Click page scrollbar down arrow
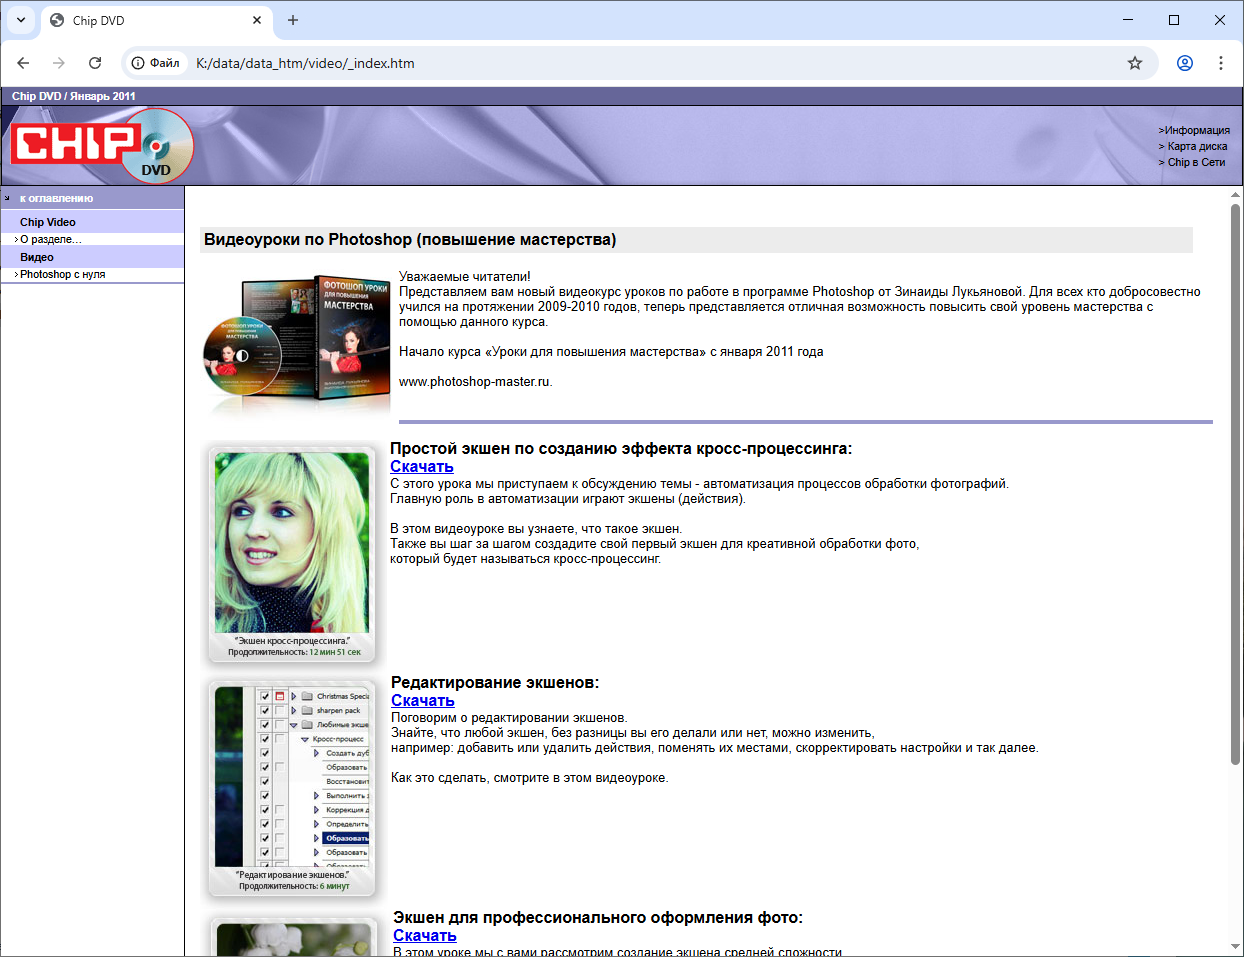Viewport: 1244px width, 957px height. (x=1236, y=948)
